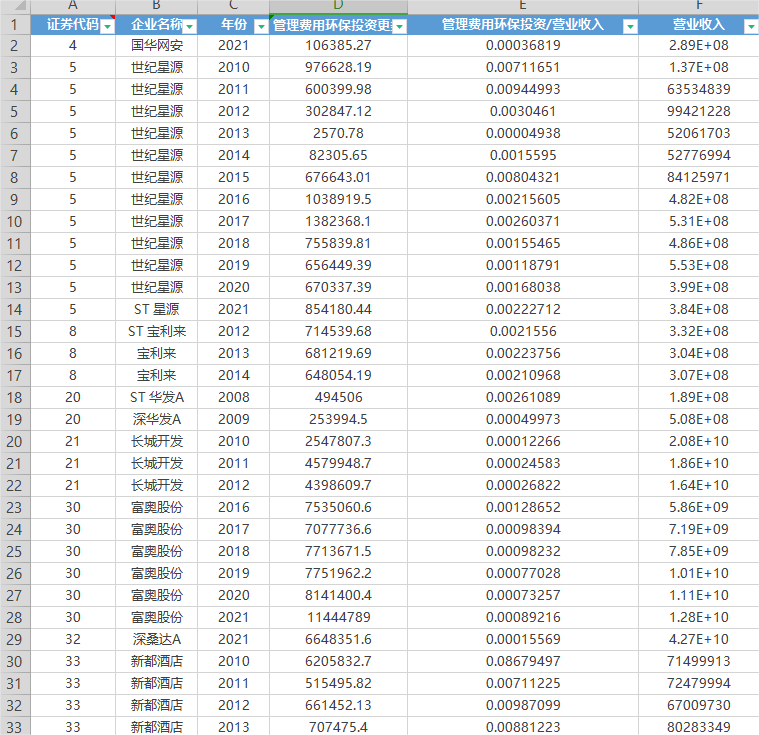Select cell with value 0.00004938

pyautogui.click(x=523, y=134)
